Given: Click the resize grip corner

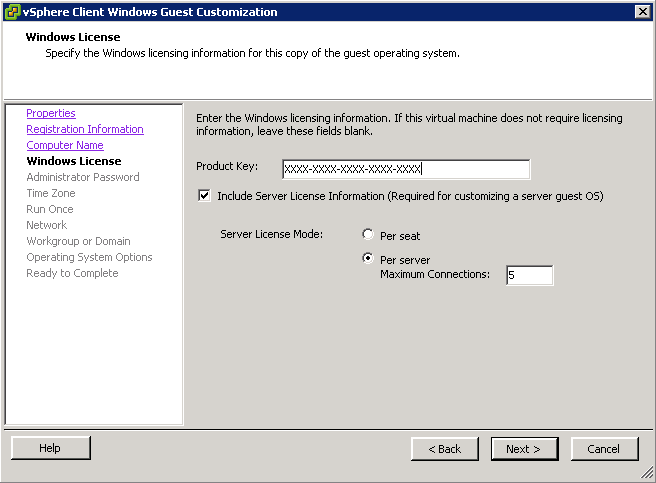Looking at the screenshot, I should point(647,473).
